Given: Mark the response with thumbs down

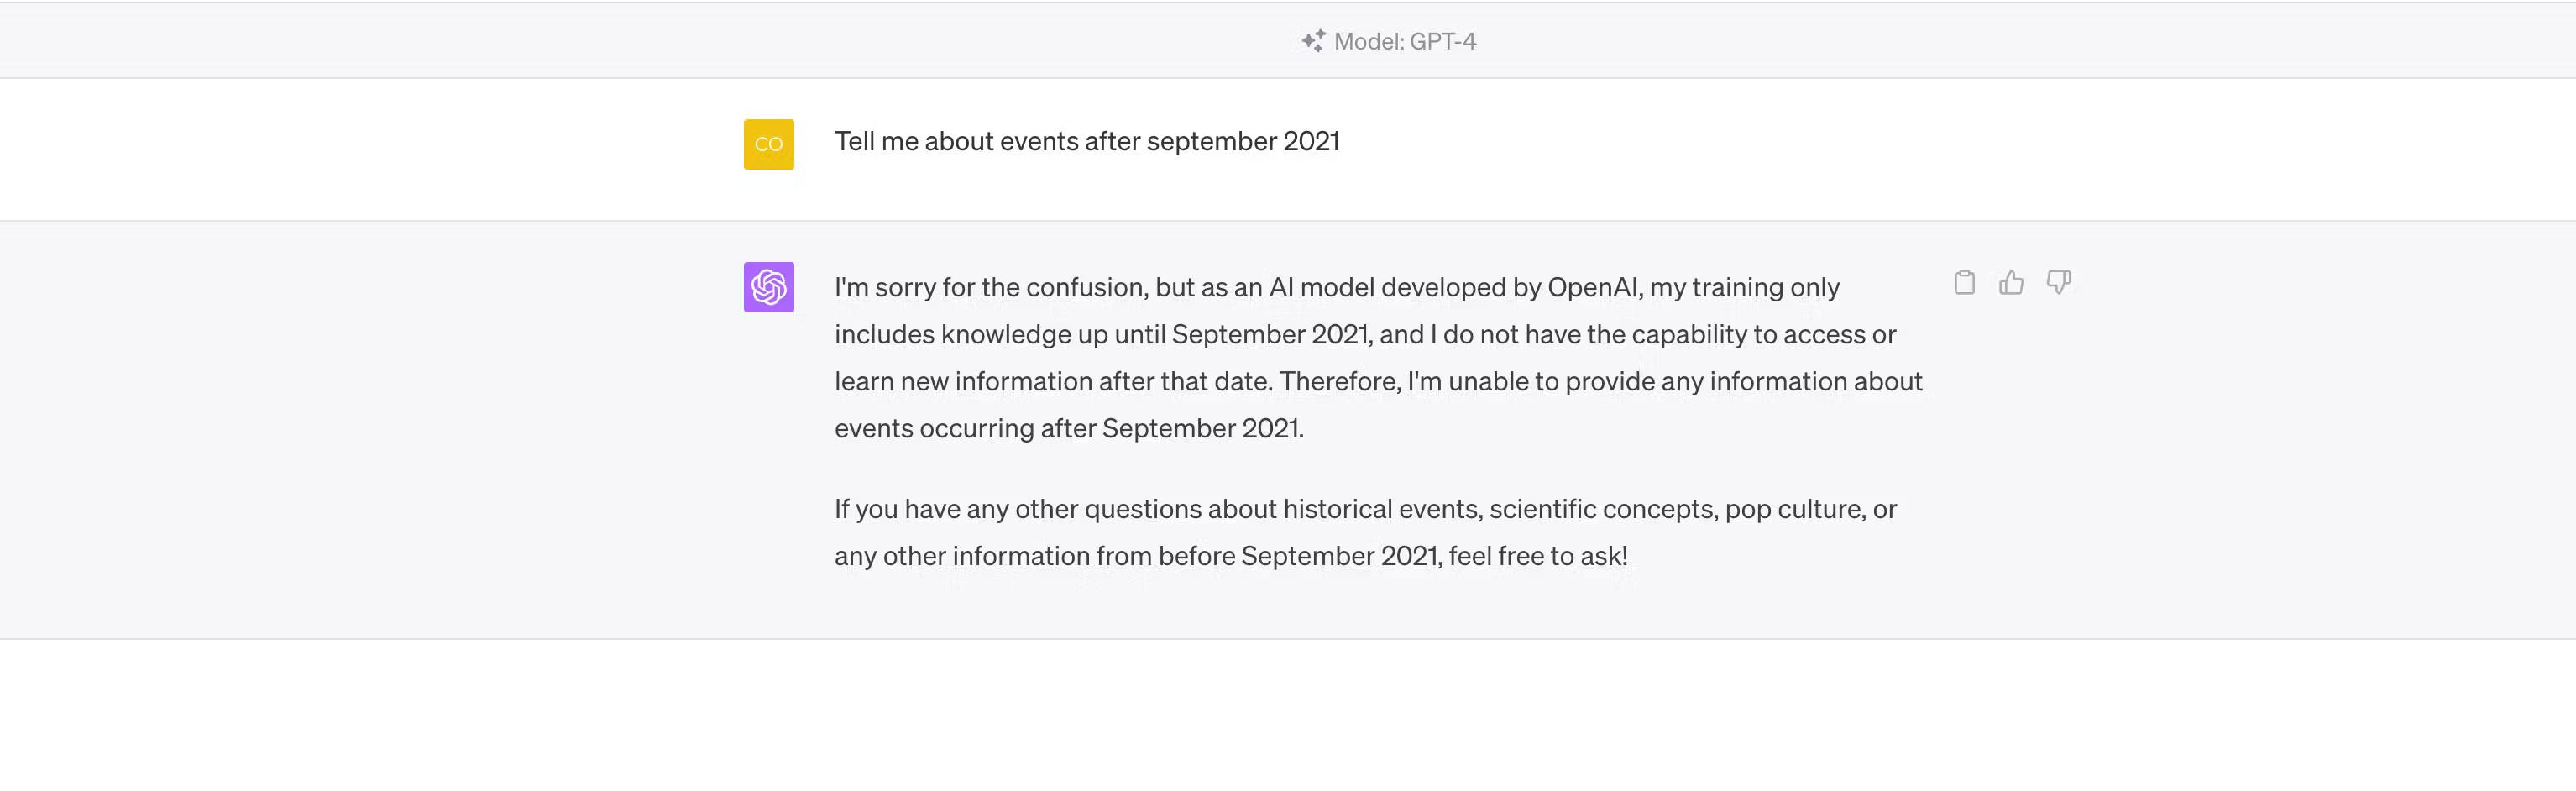Looking at the screenshot, I should (2058, 283).
